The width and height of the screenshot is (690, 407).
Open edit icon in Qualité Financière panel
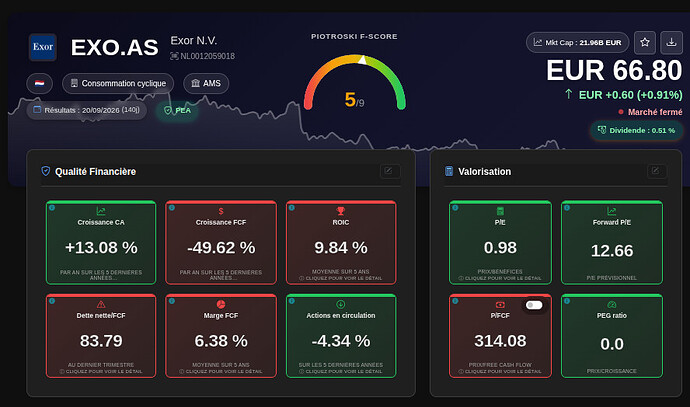point(389,171)
